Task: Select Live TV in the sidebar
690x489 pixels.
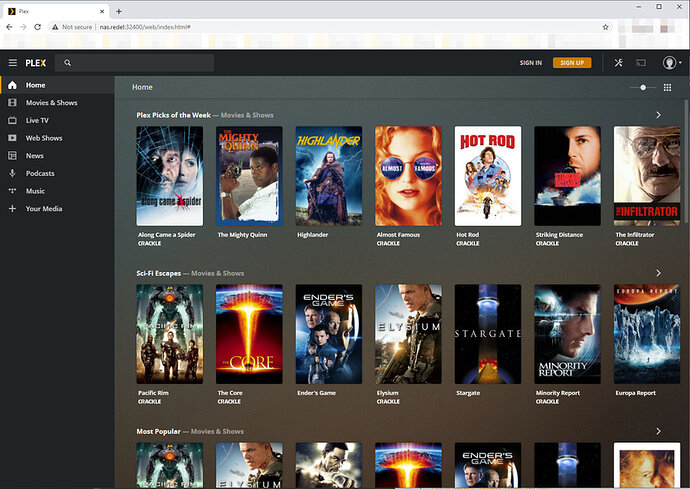Action: click(x=57, y=120)
